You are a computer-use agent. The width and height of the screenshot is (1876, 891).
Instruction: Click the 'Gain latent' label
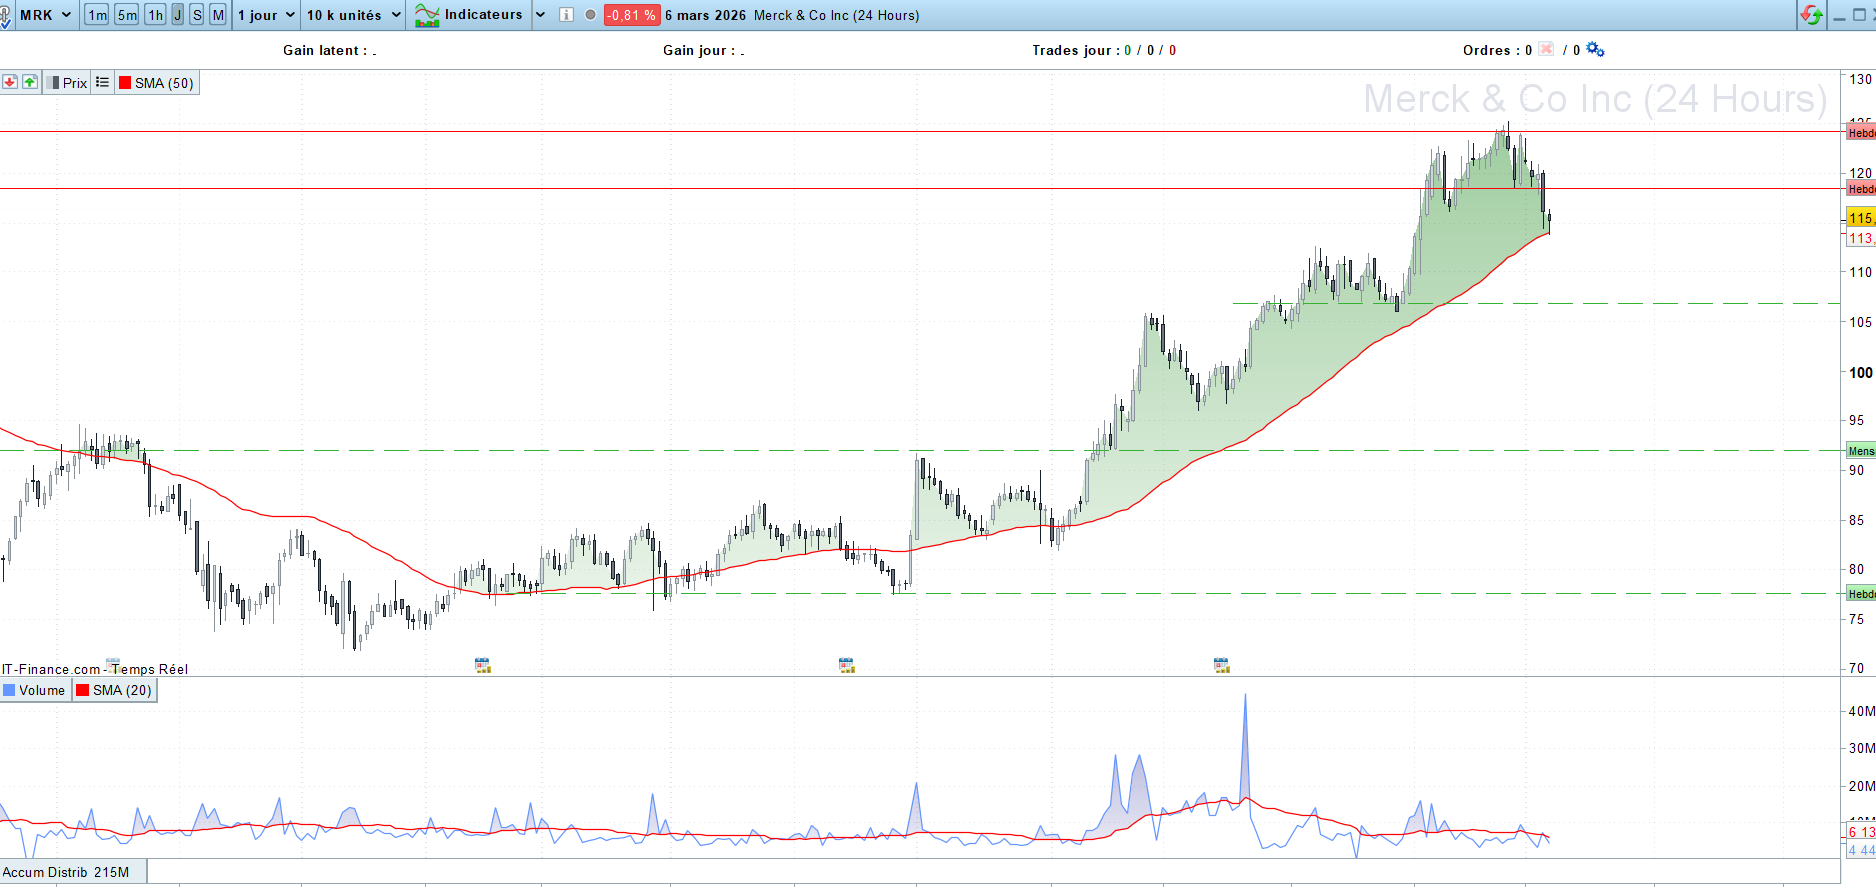click(x=325, y=50)
